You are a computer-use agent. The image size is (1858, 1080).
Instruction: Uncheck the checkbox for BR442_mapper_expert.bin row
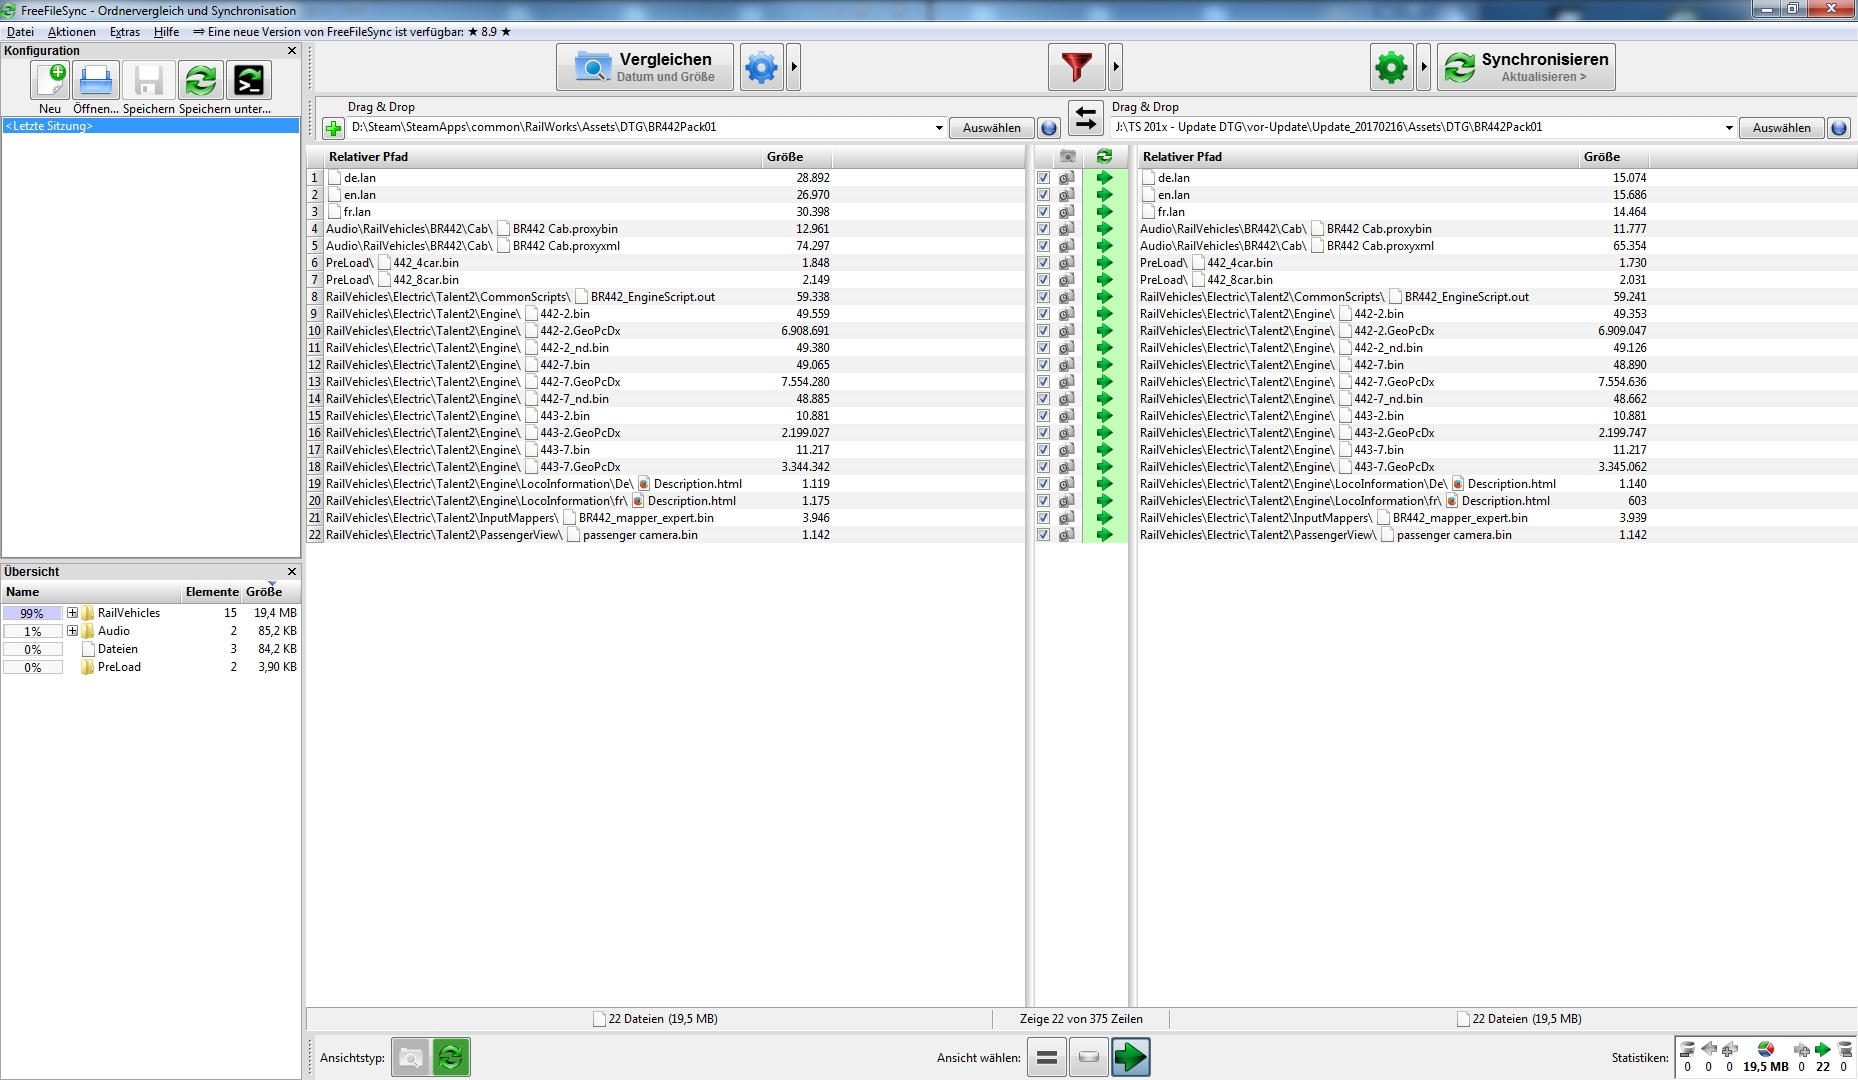pyautogui.click(x=1043, y=518)
